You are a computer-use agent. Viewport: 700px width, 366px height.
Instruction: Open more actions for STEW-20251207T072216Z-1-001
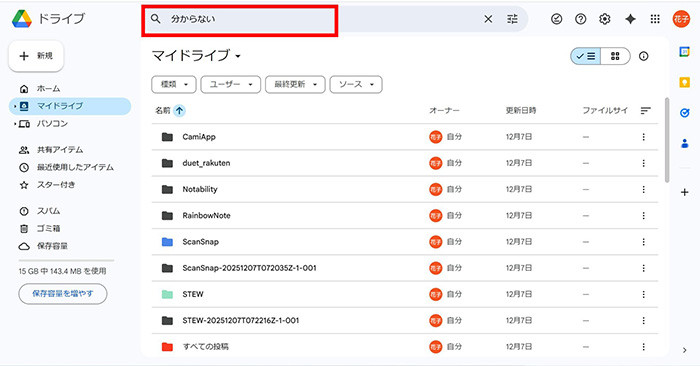(x=643, y=320)
